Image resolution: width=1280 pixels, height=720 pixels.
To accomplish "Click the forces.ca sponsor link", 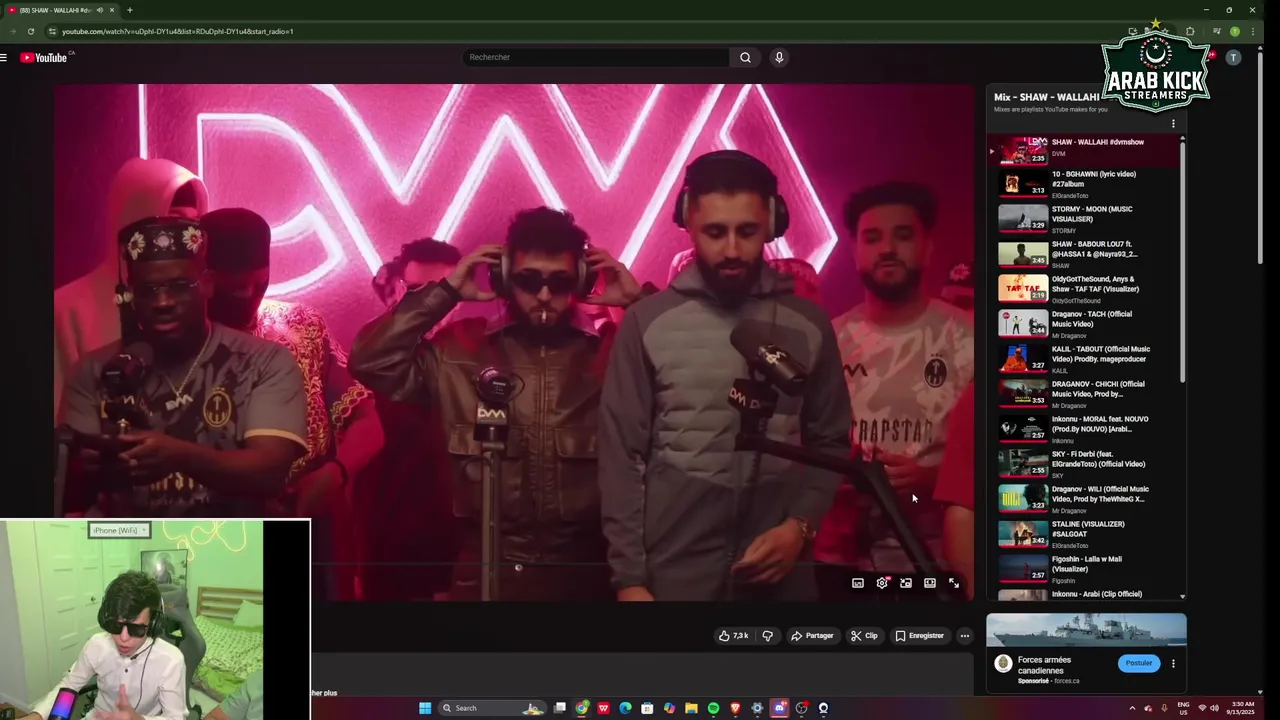I will [x=1066, y=681].
